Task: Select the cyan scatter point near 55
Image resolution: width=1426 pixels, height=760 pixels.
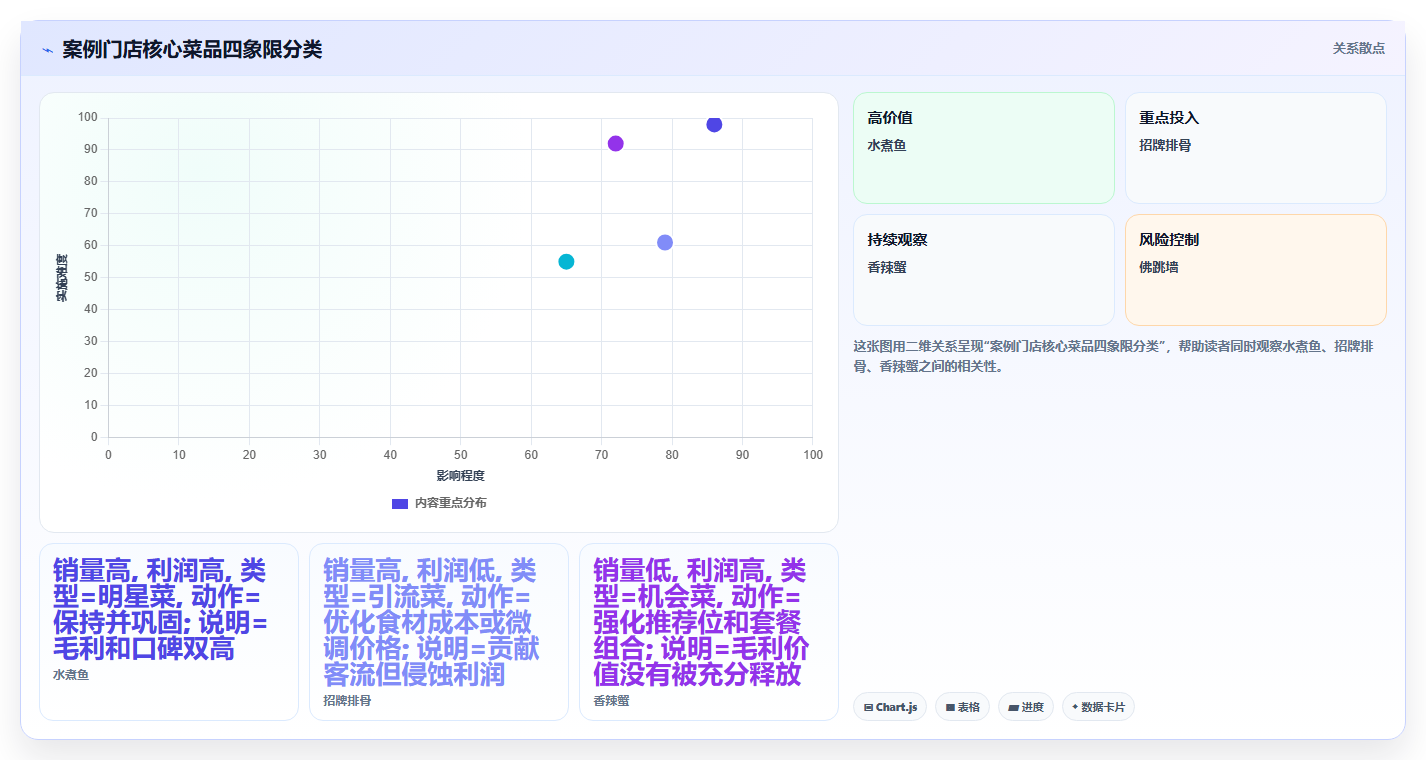Action: (x=566, y=261)
